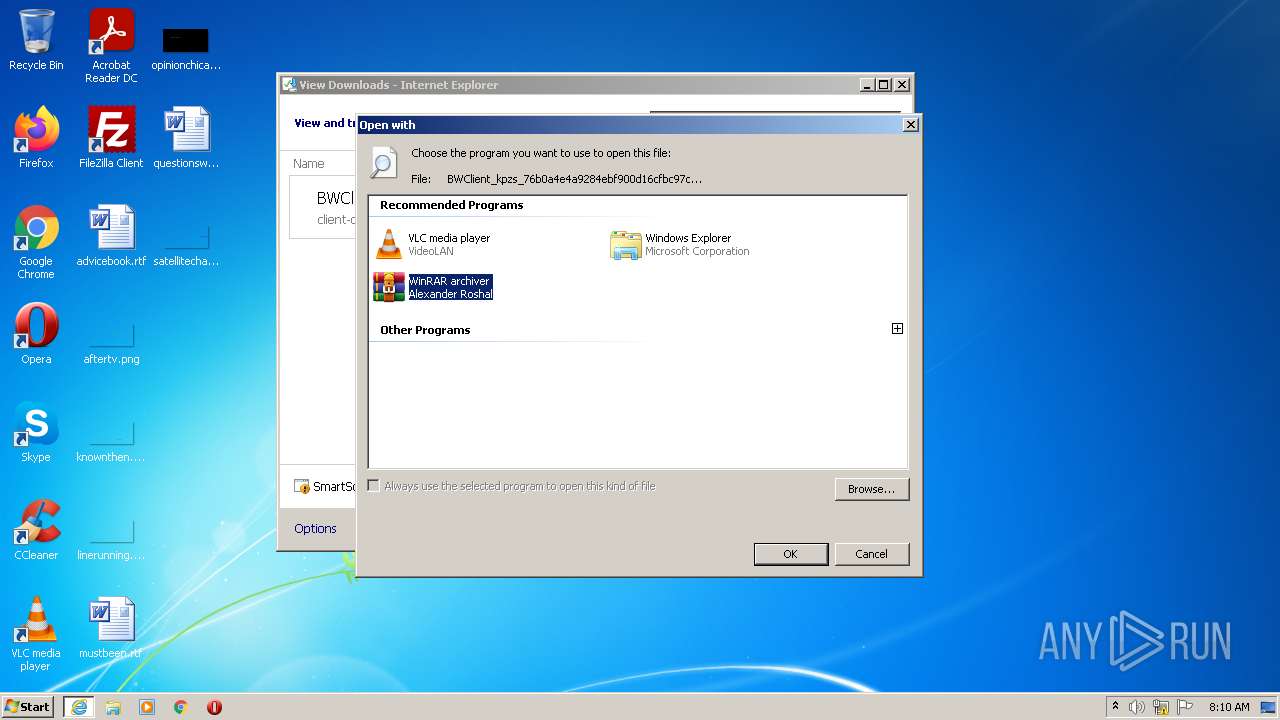Select knownthen... desktop file
The width and height of the screenshot is (1280, 720).
click(x=111, y=439)
